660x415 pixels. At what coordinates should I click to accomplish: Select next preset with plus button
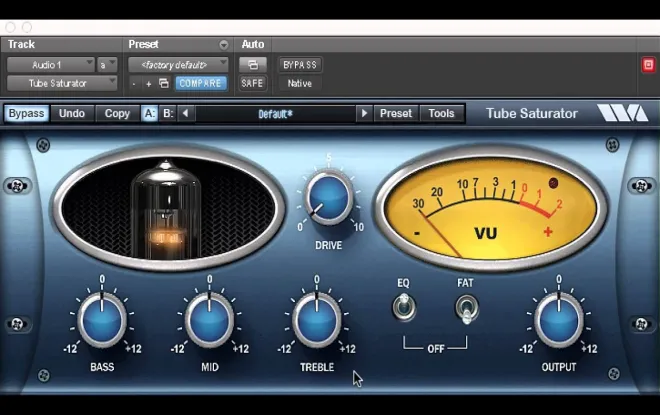148,84
